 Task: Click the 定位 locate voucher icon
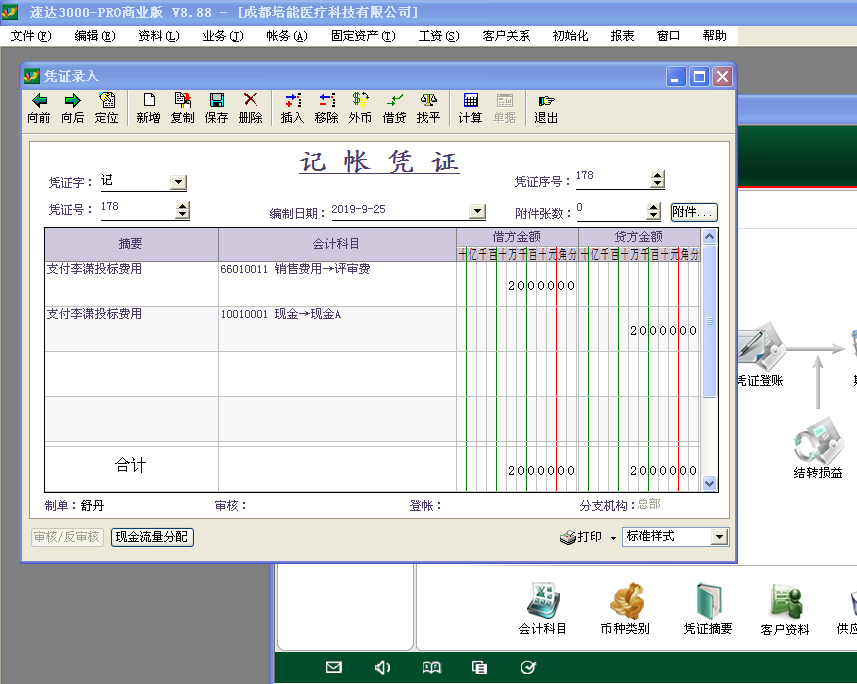tap(107, 107)
